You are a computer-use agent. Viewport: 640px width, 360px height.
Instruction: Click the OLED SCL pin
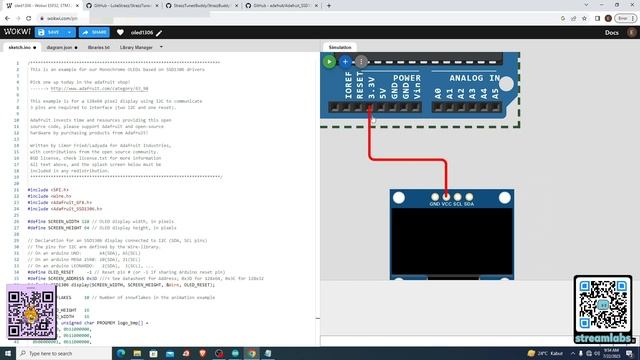click(x=458, y=197)
